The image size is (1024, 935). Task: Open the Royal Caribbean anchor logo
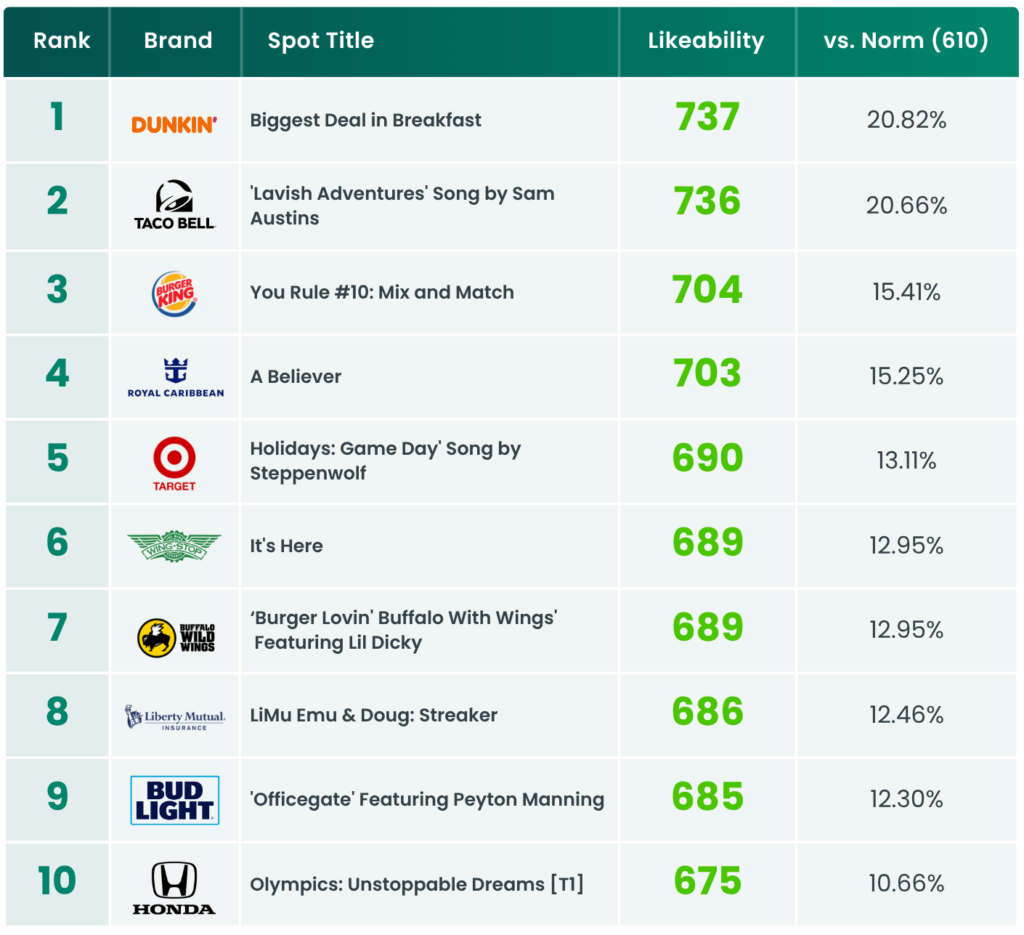176,377
